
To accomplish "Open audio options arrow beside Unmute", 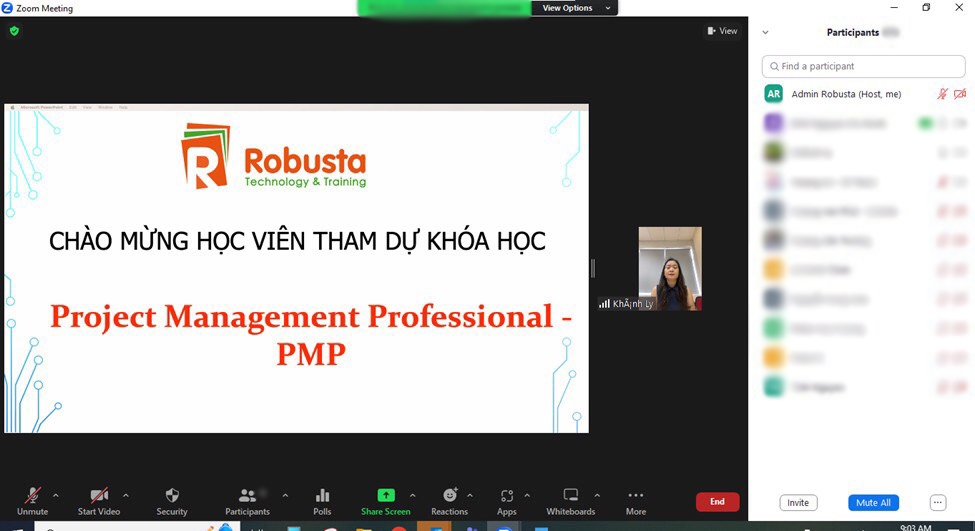I will [x=56, y=496].
